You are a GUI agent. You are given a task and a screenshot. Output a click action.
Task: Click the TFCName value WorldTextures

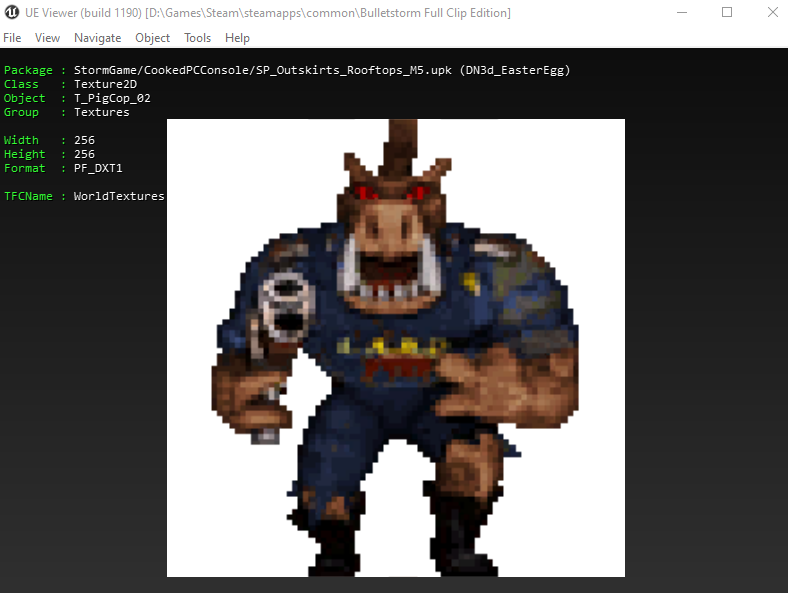coord(119,196)
